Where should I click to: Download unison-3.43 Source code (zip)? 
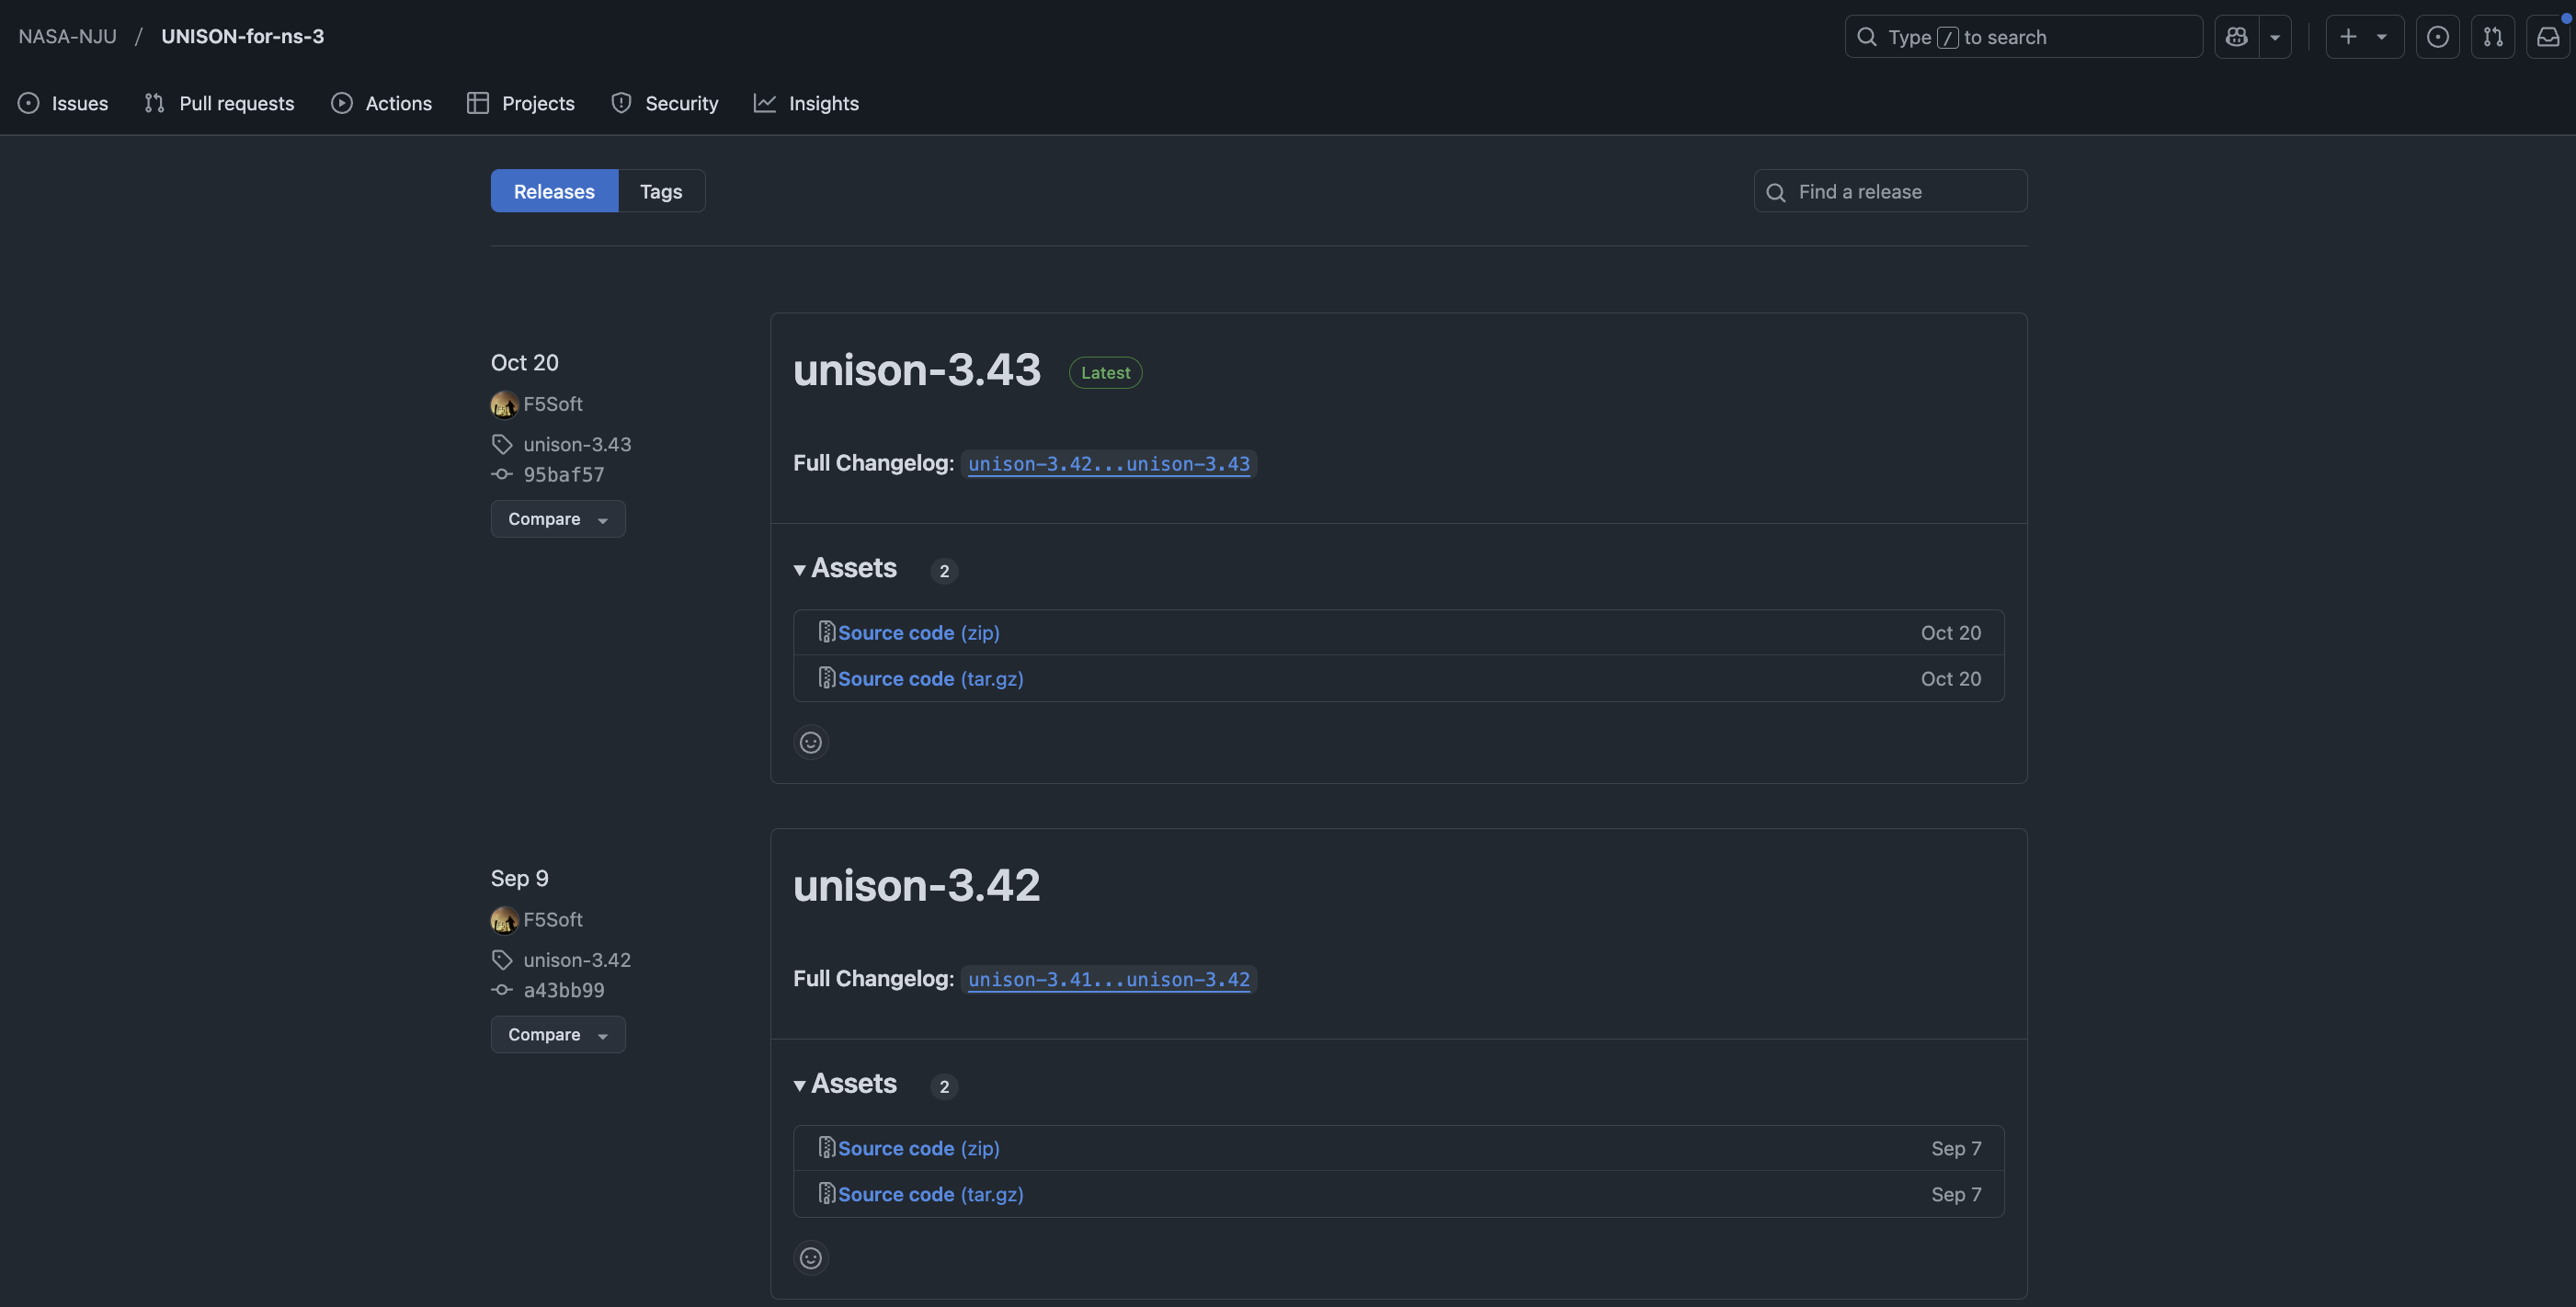click(917, 632)
